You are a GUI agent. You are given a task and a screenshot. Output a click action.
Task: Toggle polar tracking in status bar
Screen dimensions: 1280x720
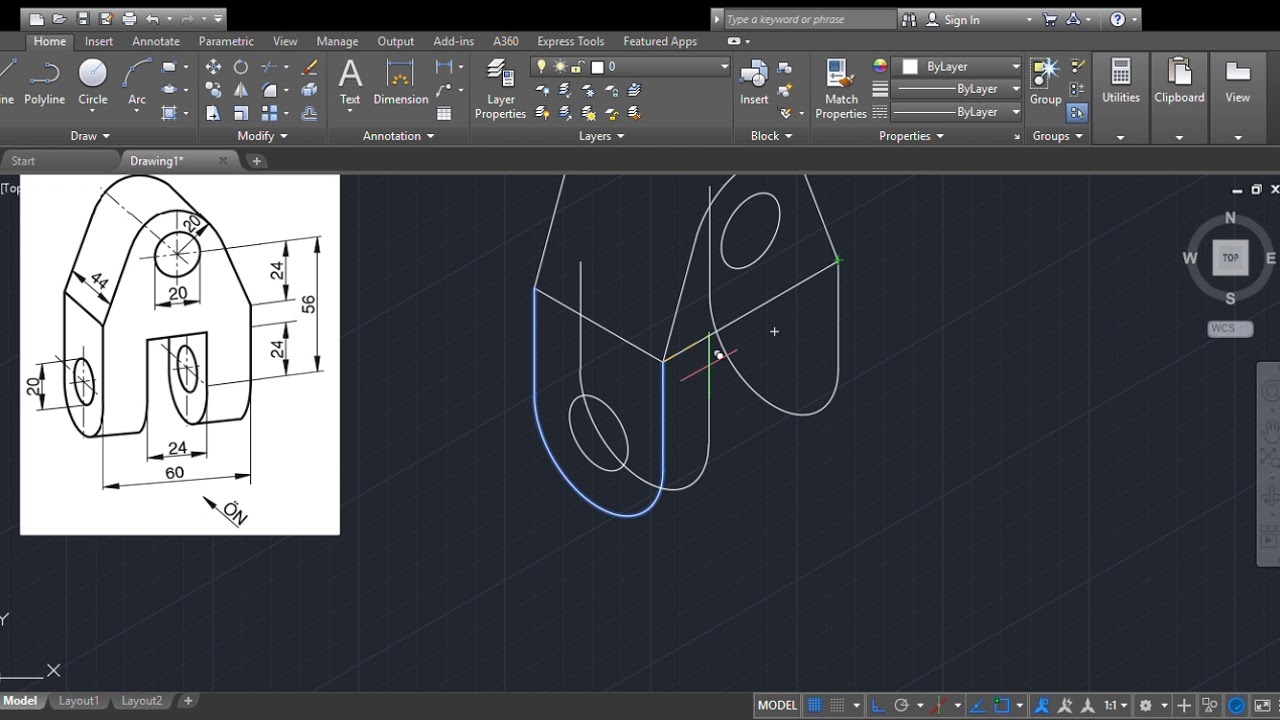coord(901,705)
